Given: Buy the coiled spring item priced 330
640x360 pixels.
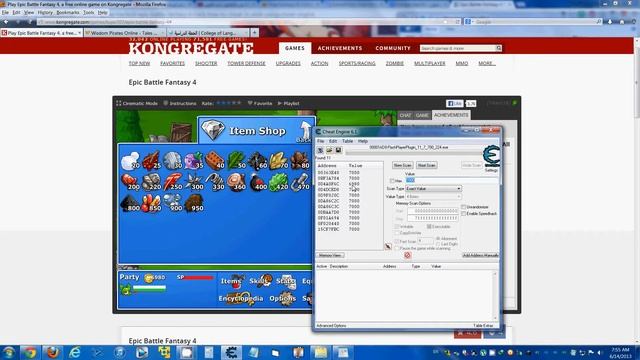Looking at the screenshot, I should point(216,182).
